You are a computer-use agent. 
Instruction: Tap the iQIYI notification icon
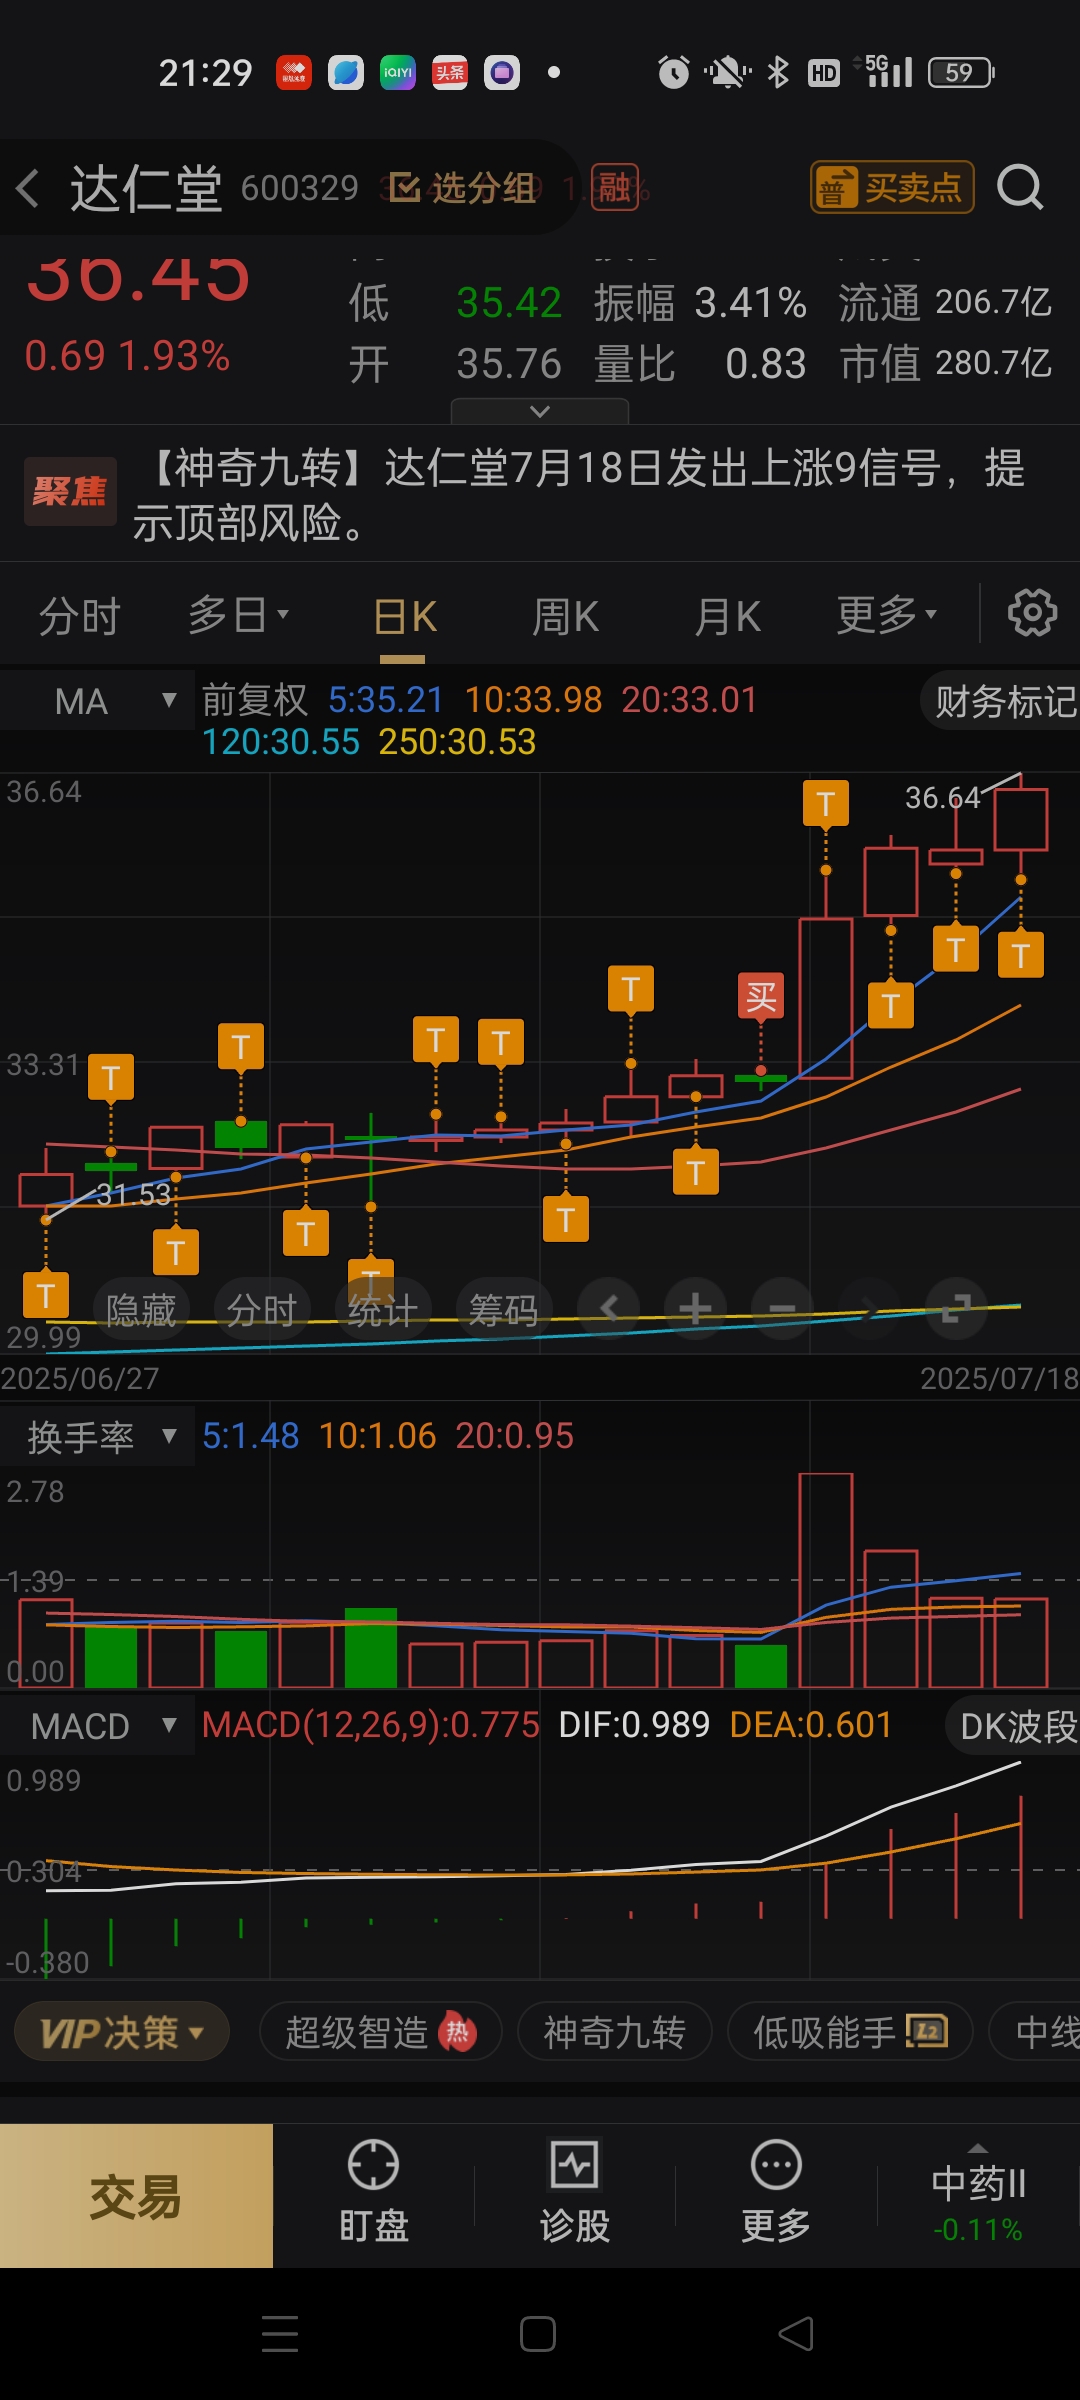point(398,72)
